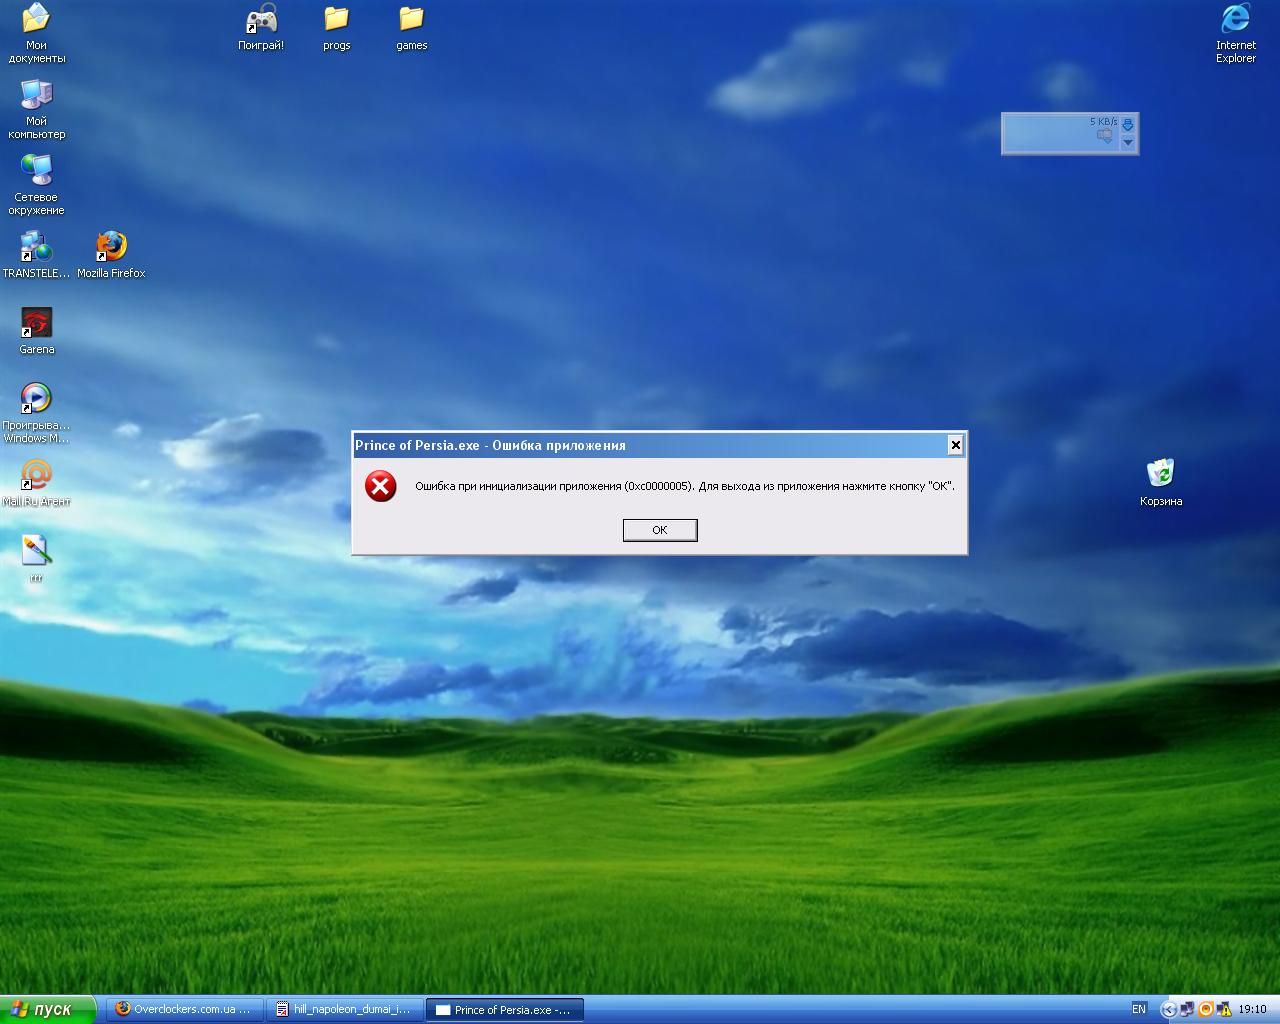
Task: Show hidden tray icons with the chevron
Action: 1168,1010
